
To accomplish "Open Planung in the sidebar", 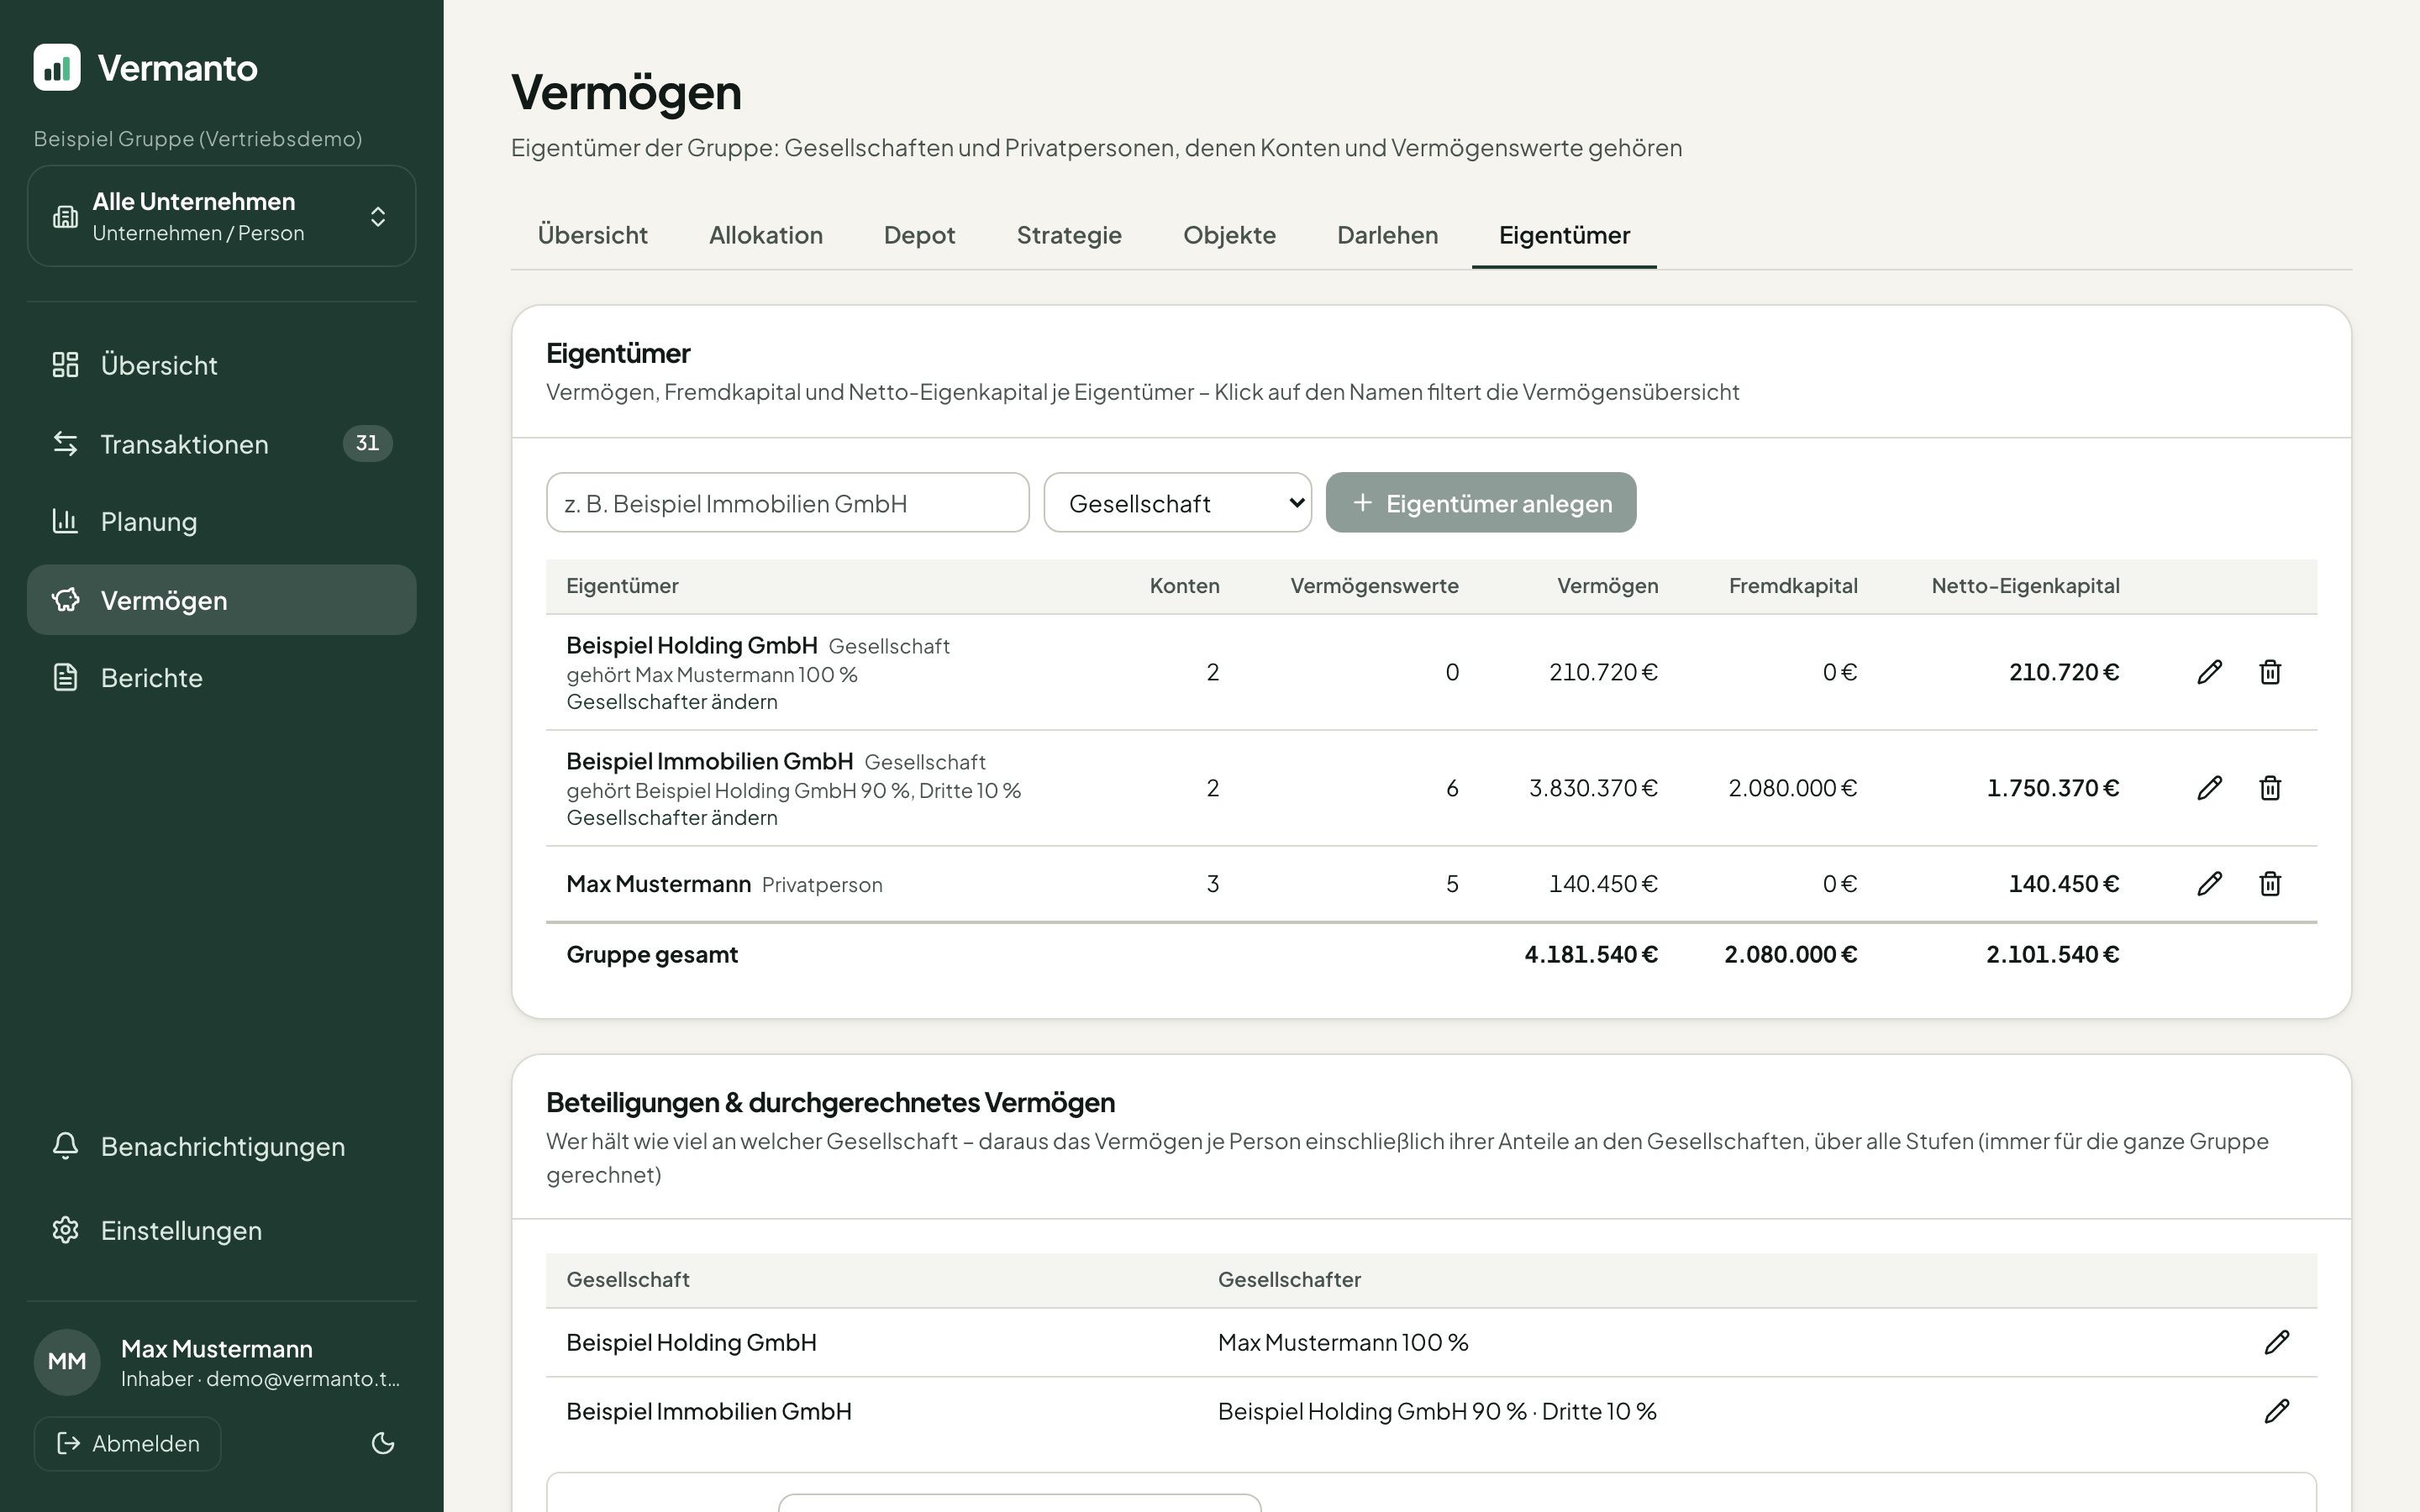I will pos(221,521).
